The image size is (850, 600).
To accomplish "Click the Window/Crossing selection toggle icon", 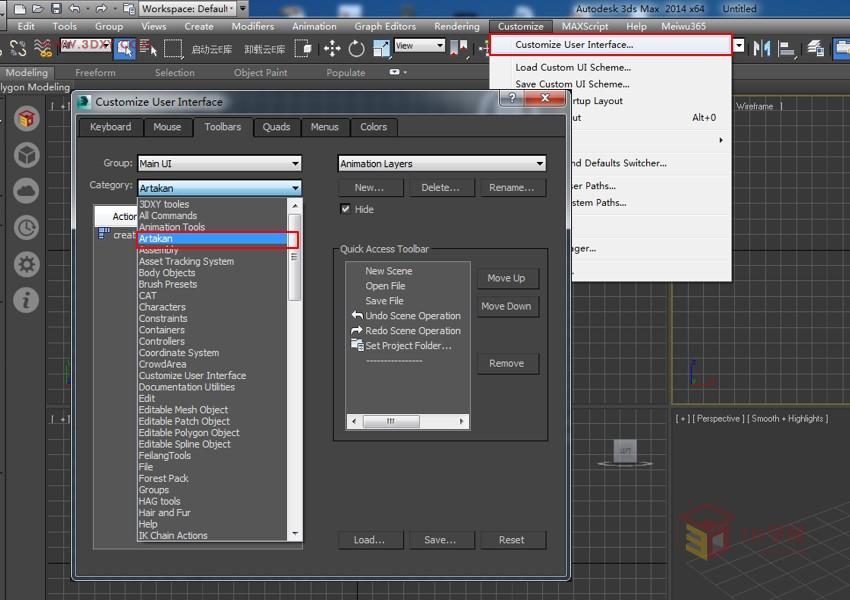I will pos(303,48).
